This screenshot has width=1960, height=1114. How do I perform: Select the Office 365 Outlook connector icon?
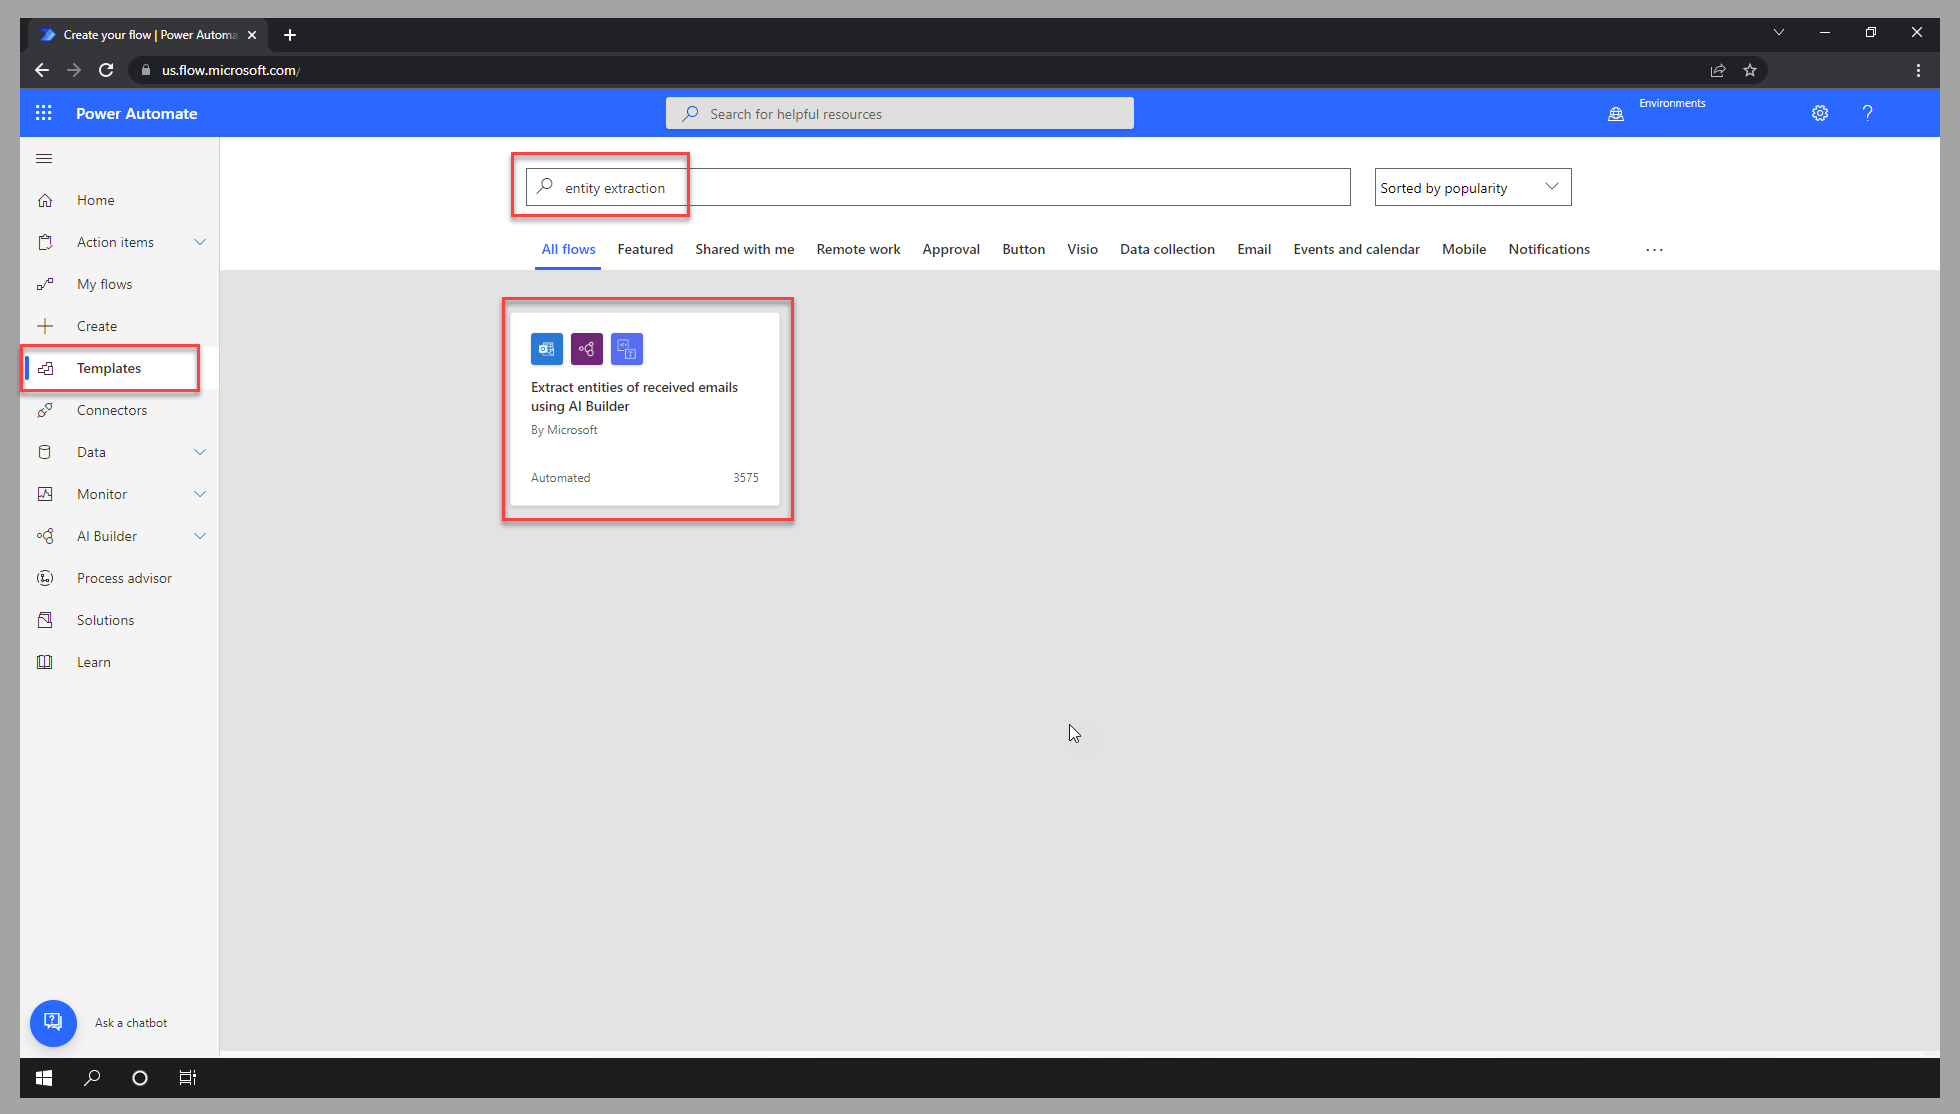pyautogui.click(x=546, y=349)
